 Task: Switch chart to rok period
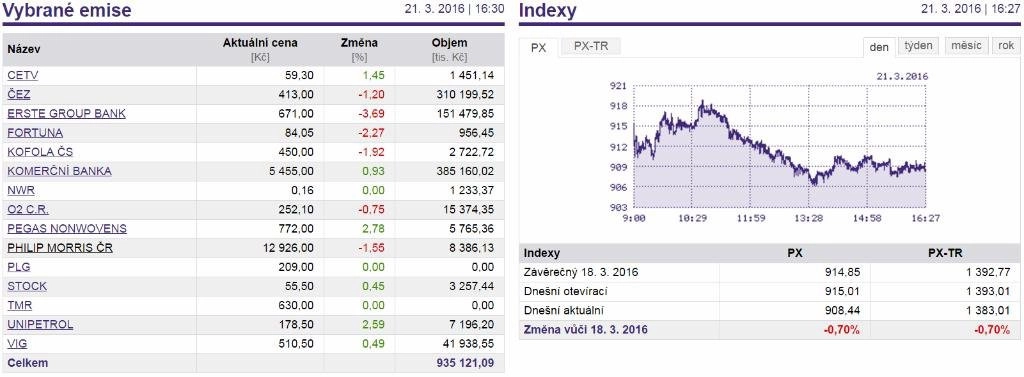click(x=1006, y=46)
